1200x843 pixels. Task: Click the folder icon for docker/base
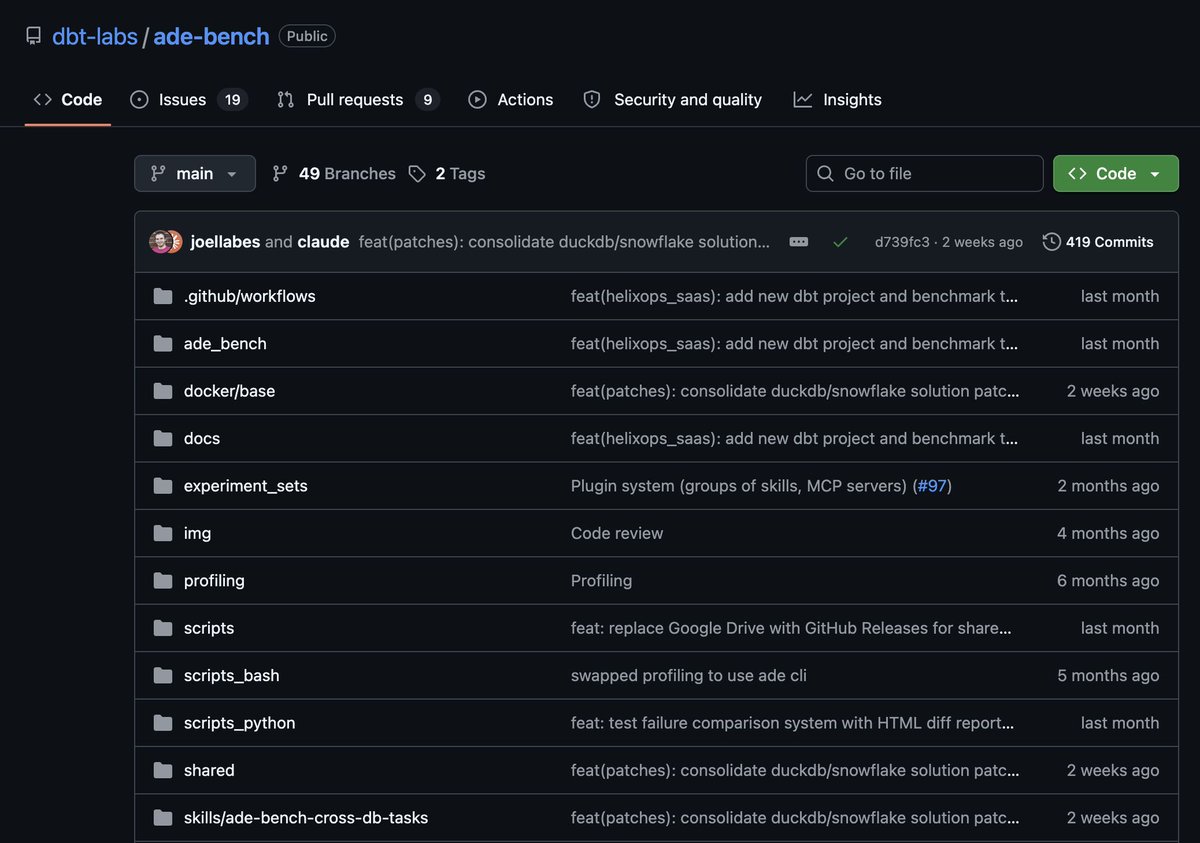163,391
